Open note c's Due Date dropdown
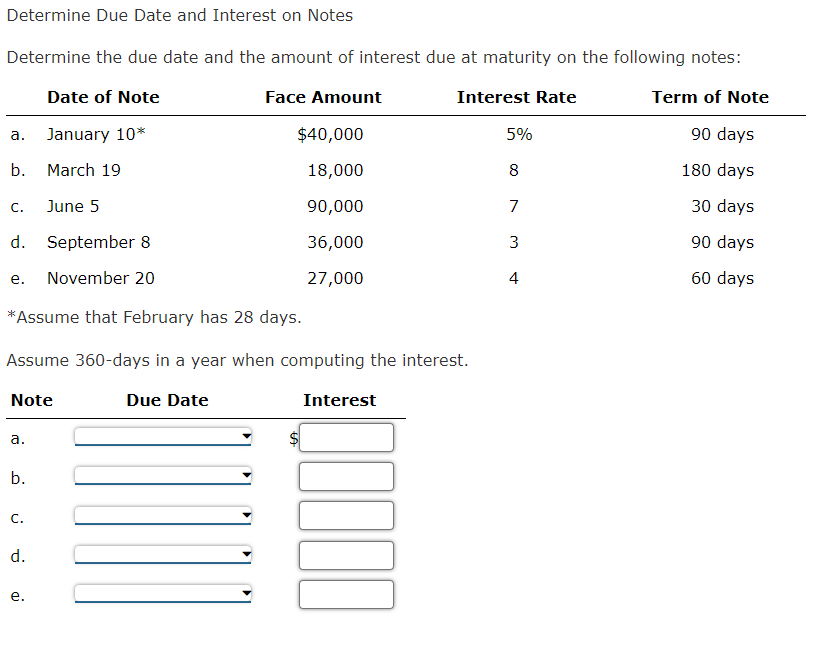 (x=163, y=516)
